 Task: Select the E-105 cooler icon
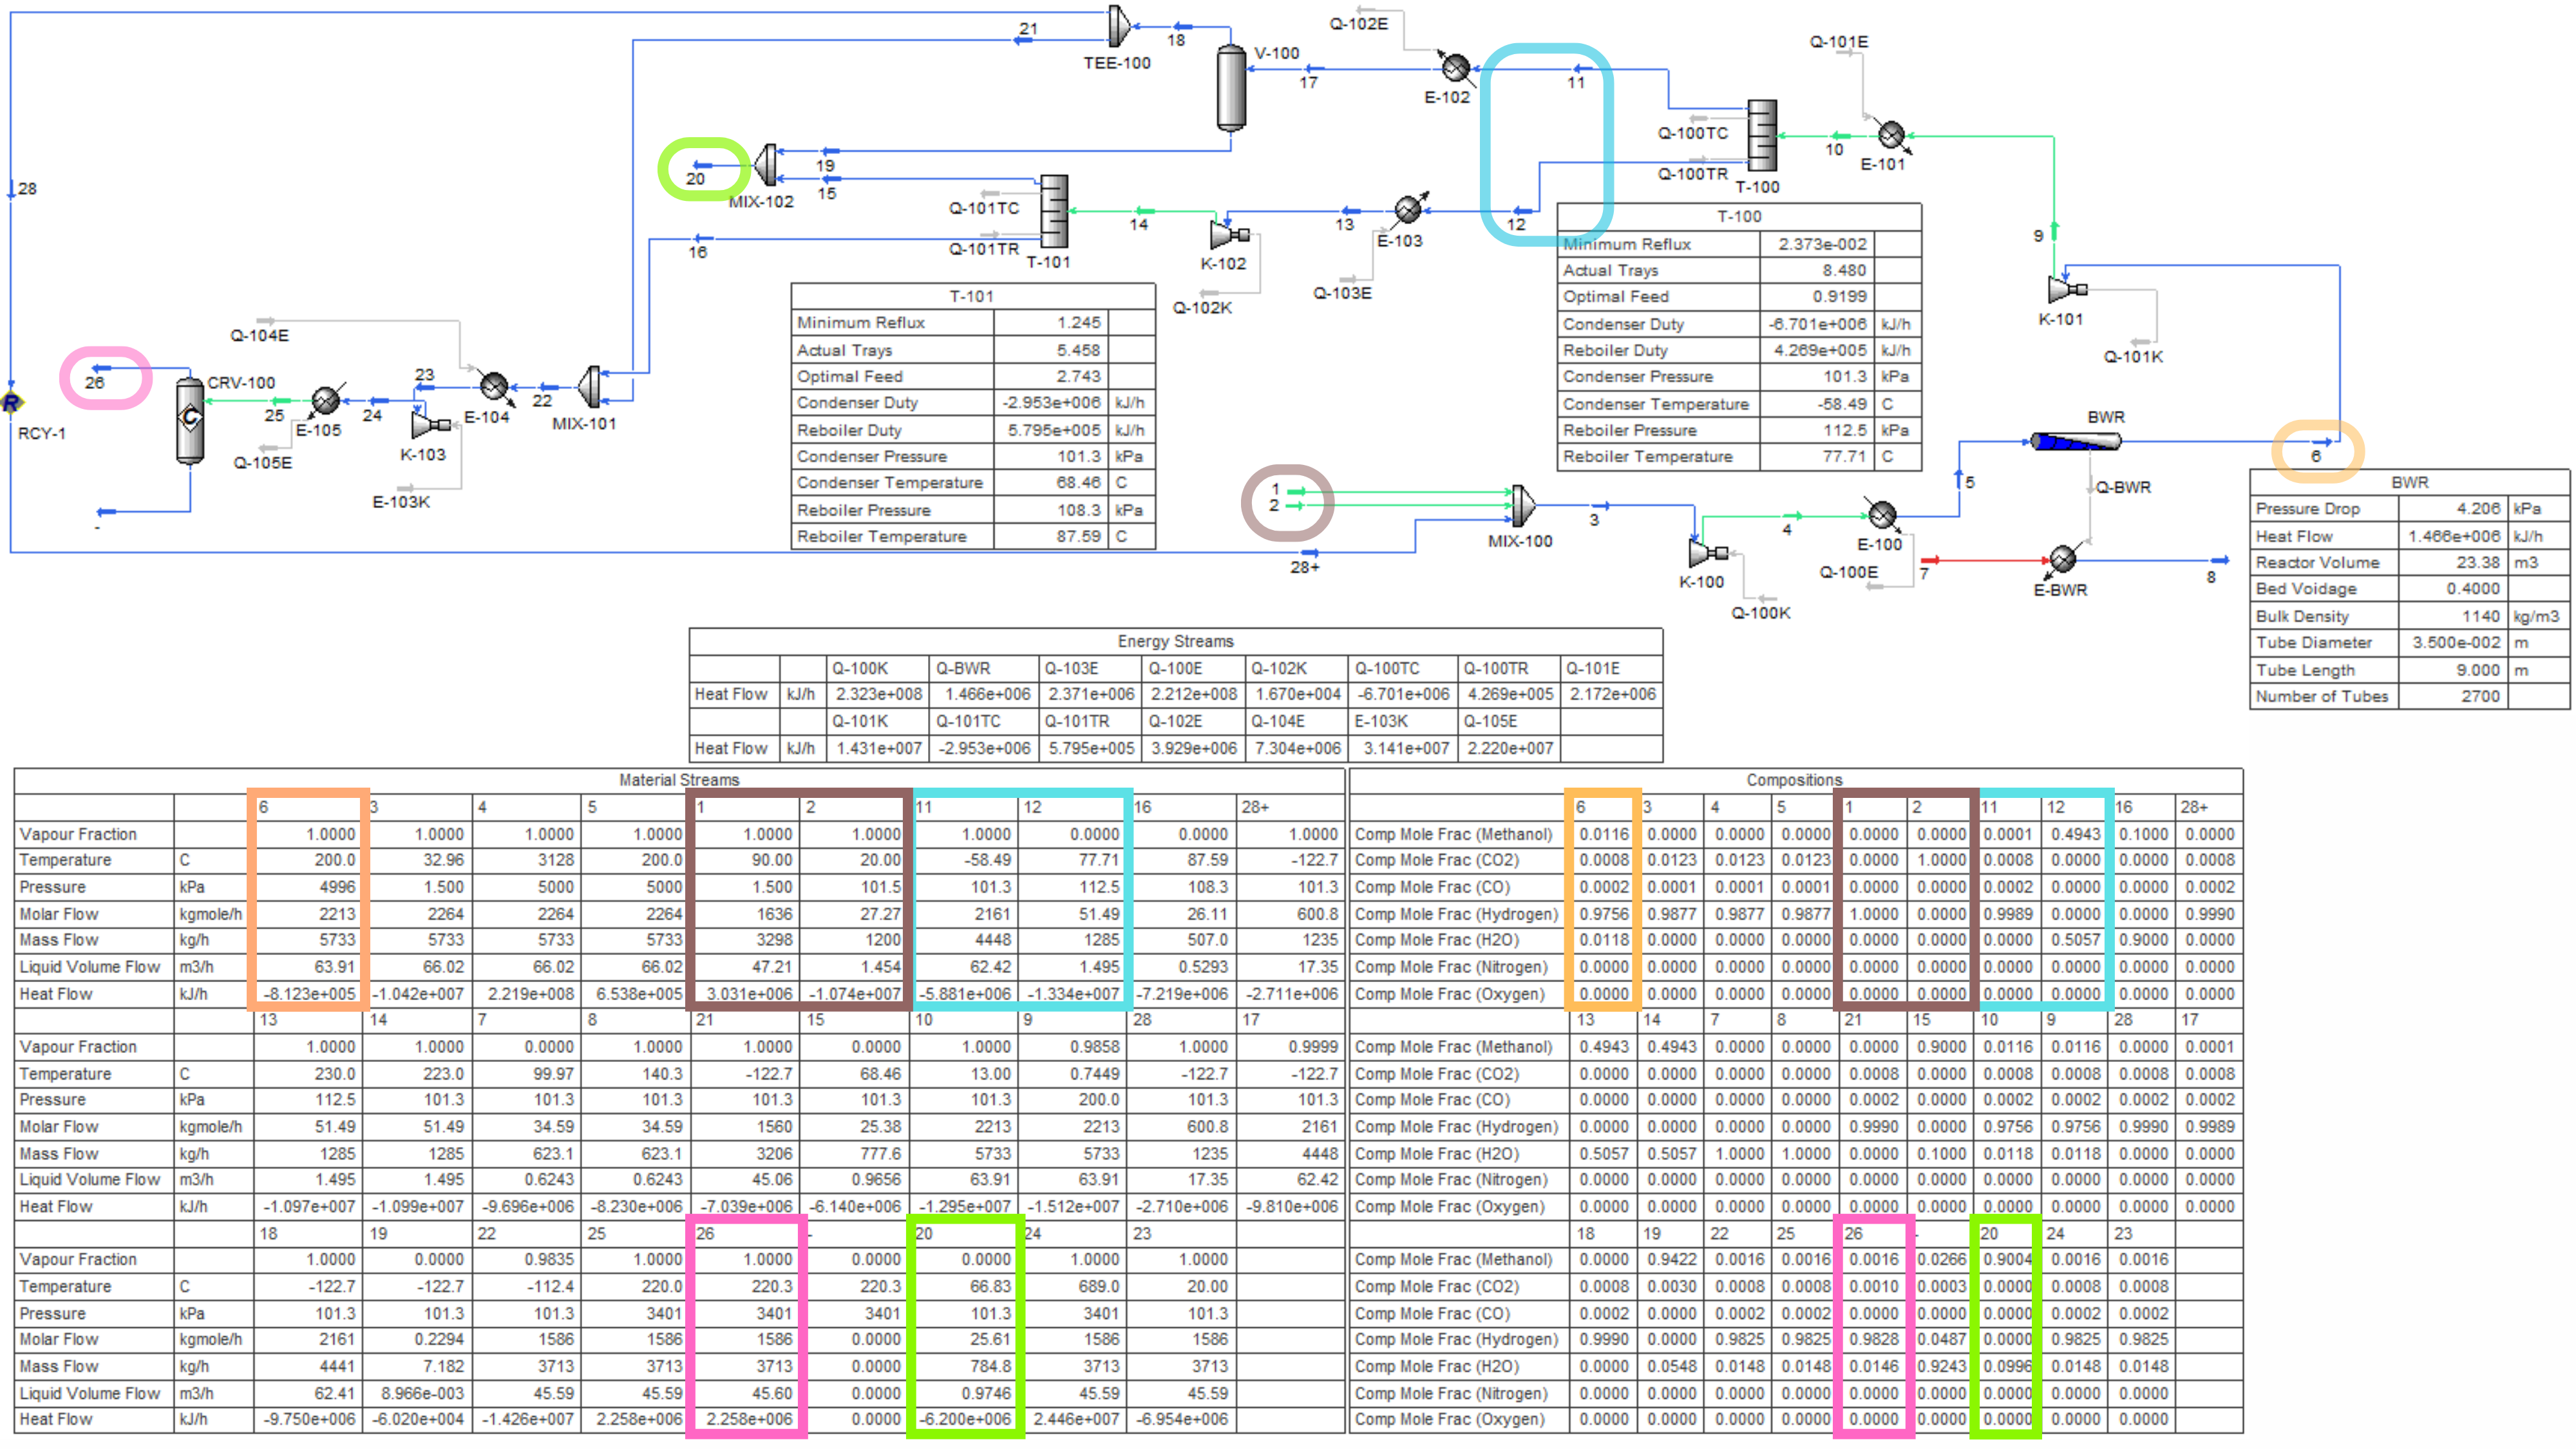point(326,401)
